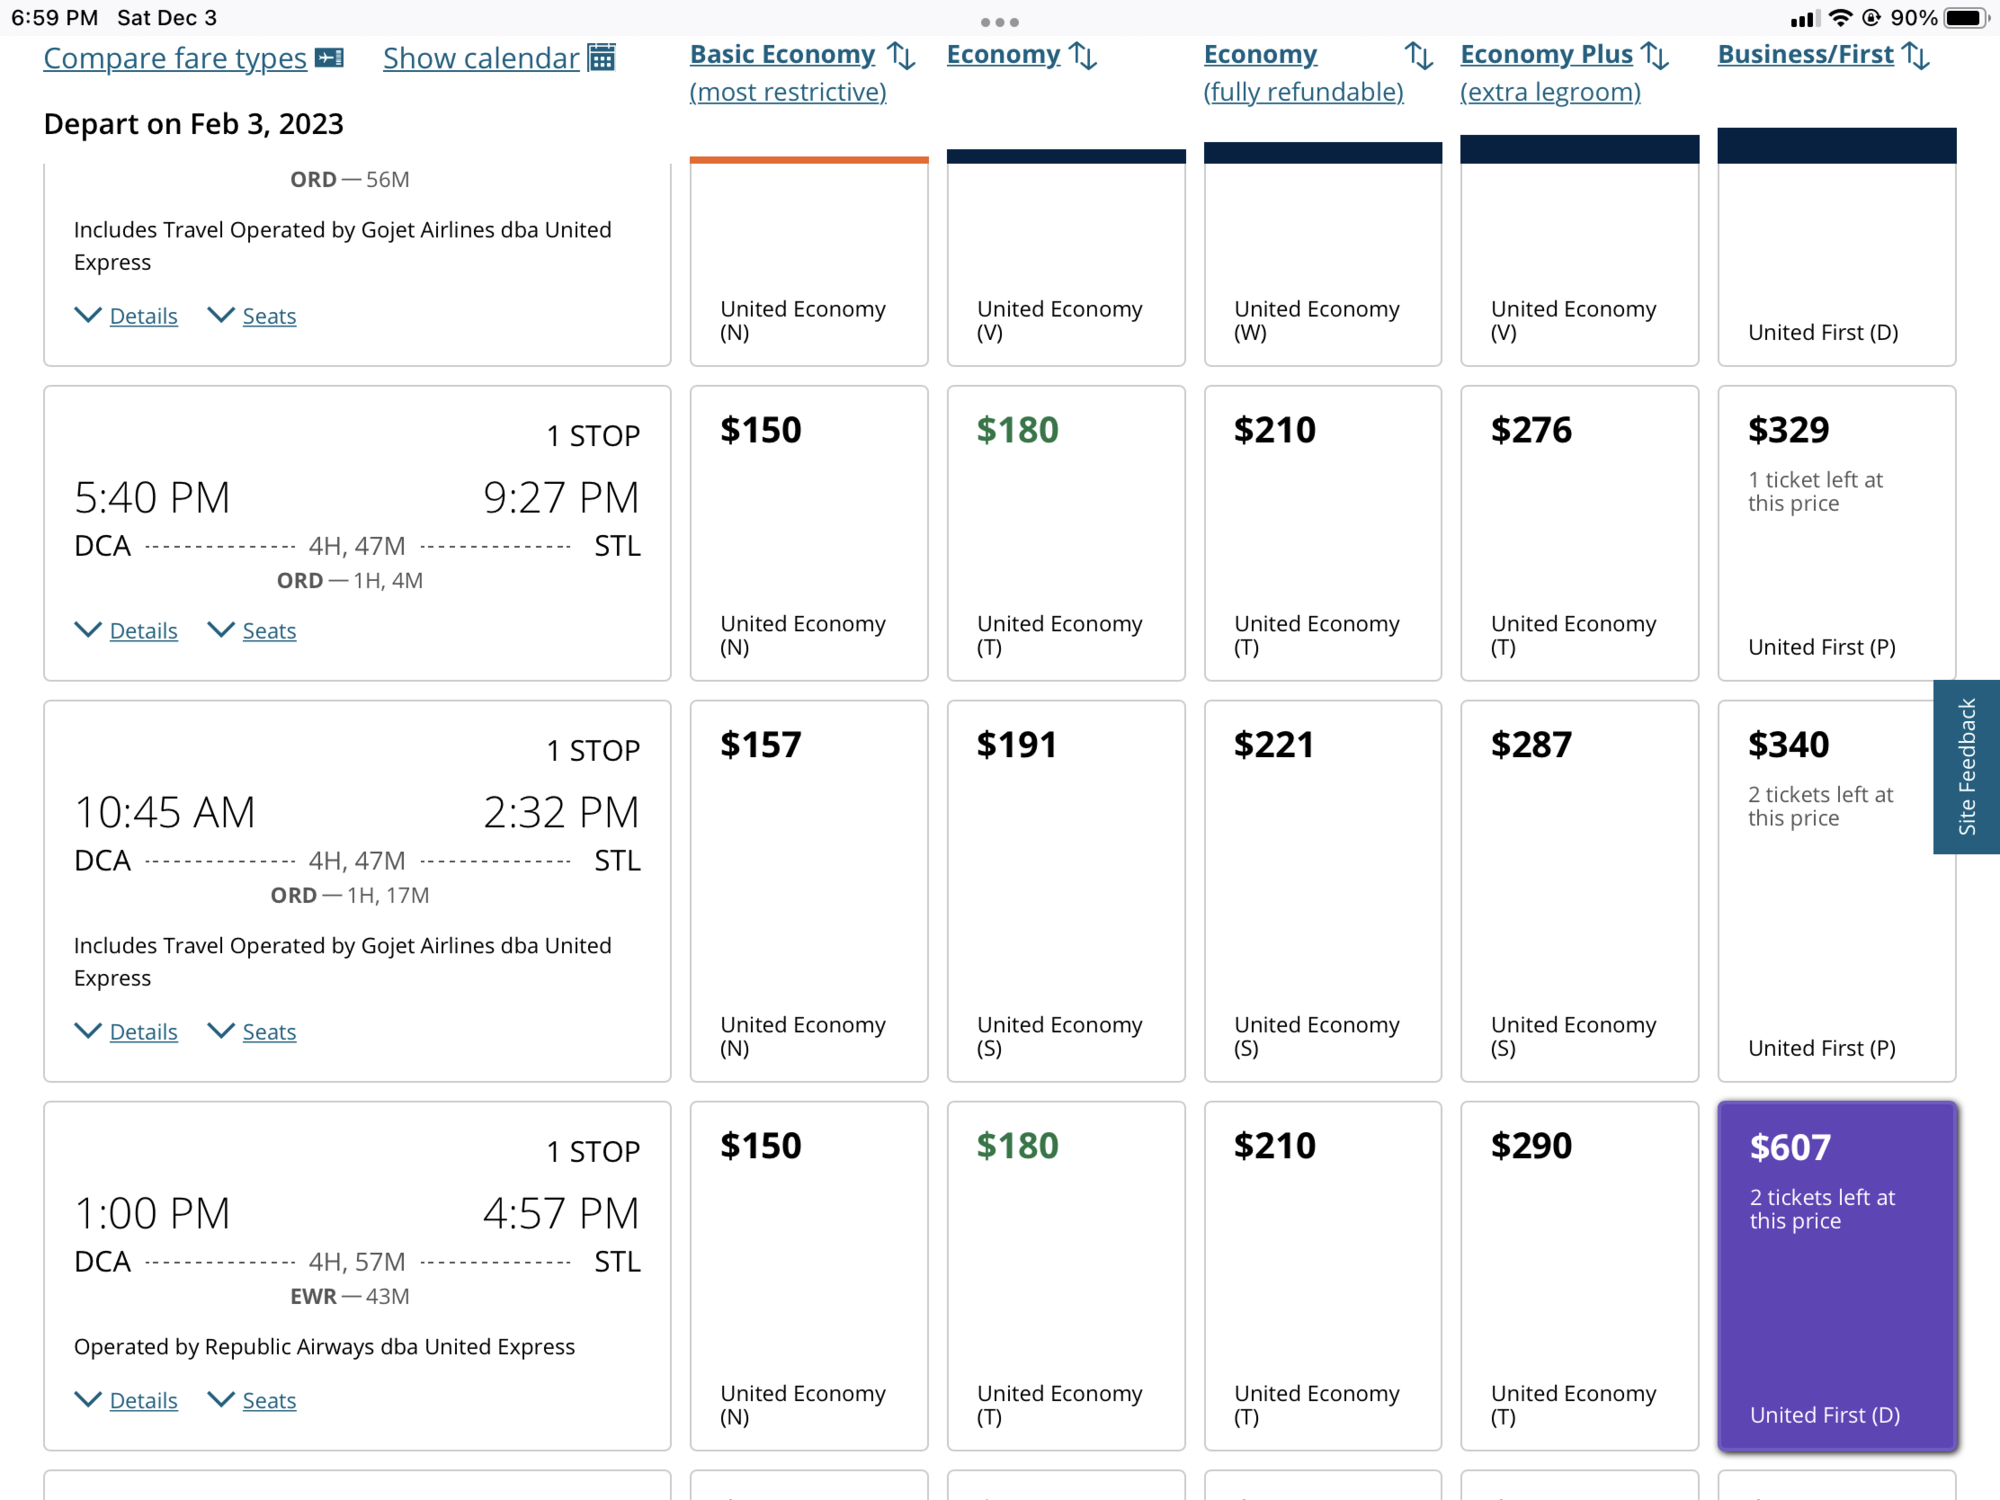Screen dimensions: 2000x1500
Task: Select the $607 United First fare
Action: coord(1837,1276)
